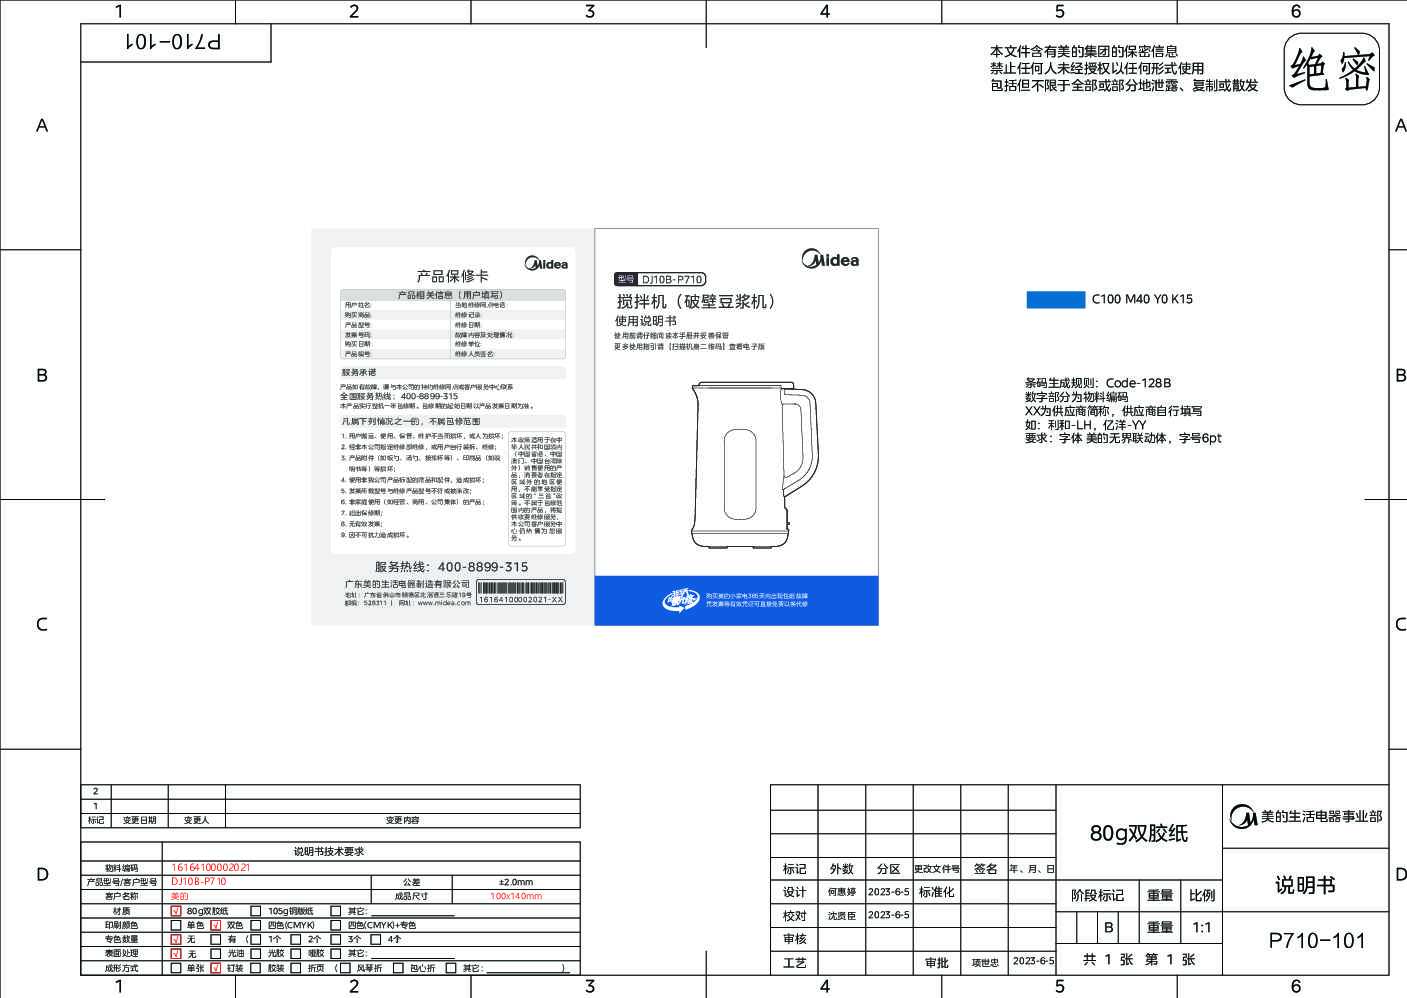Toggle the 无 checkbox in 表面处理 row
Screen dimensions: 1407x998
pos(176,954)
